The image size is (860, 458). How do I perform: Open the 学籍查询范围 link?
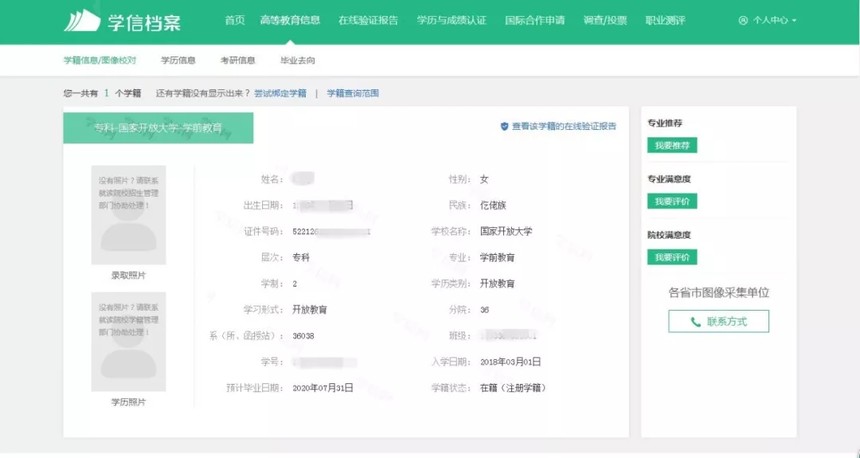coord(353,93)
